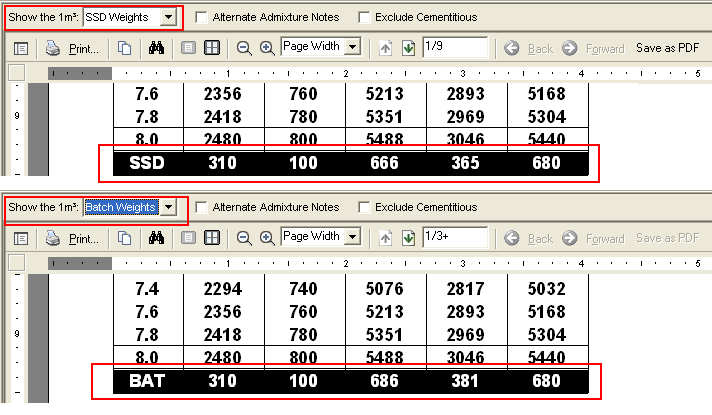Check Exclude Cementitious in the SSD Weights panel
Screen dimensions: 712x415
[365, 17]
